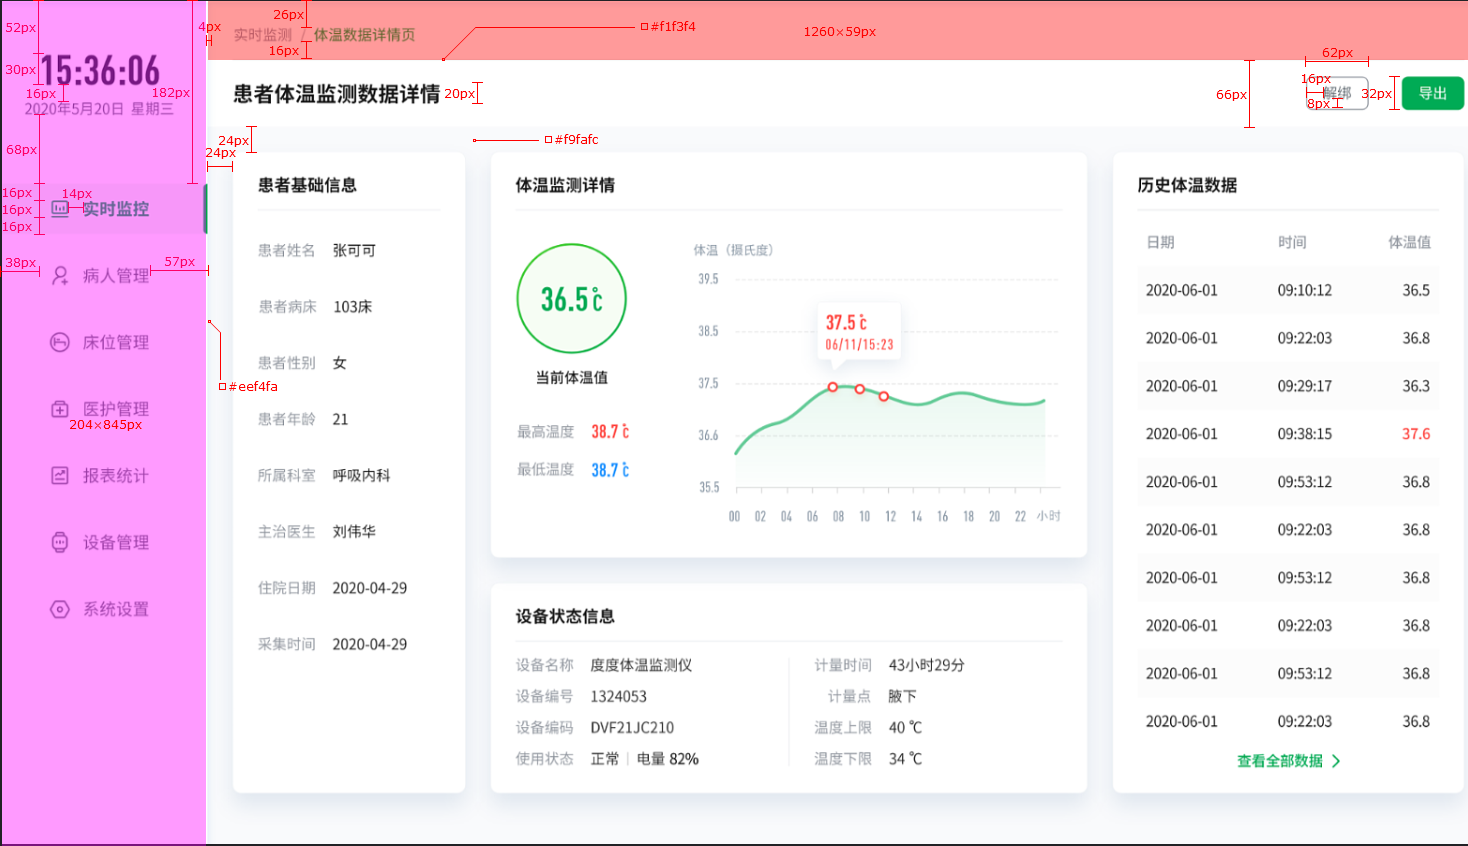Screen dimensions: 1468x846
Task: Click the 体温值 column header
Action: [x=1409, y=242]
